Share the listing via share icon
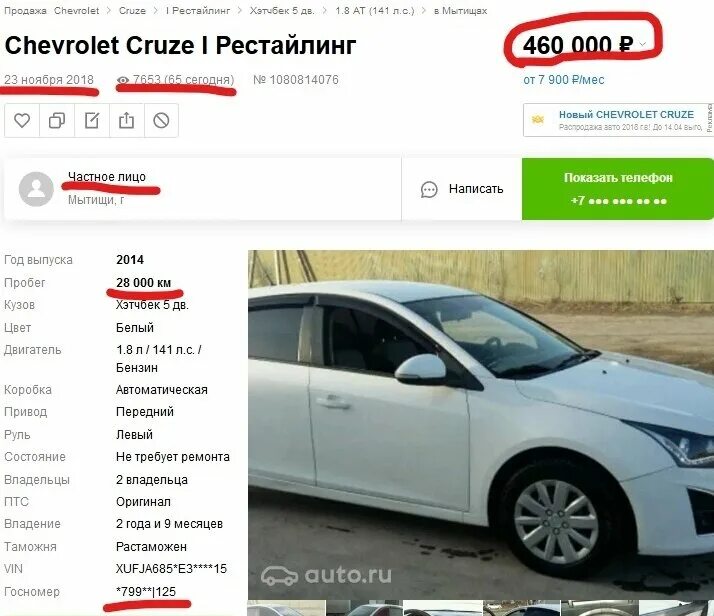Image resolution: width=714 pixels, height=616 pixels. [127, 121]
